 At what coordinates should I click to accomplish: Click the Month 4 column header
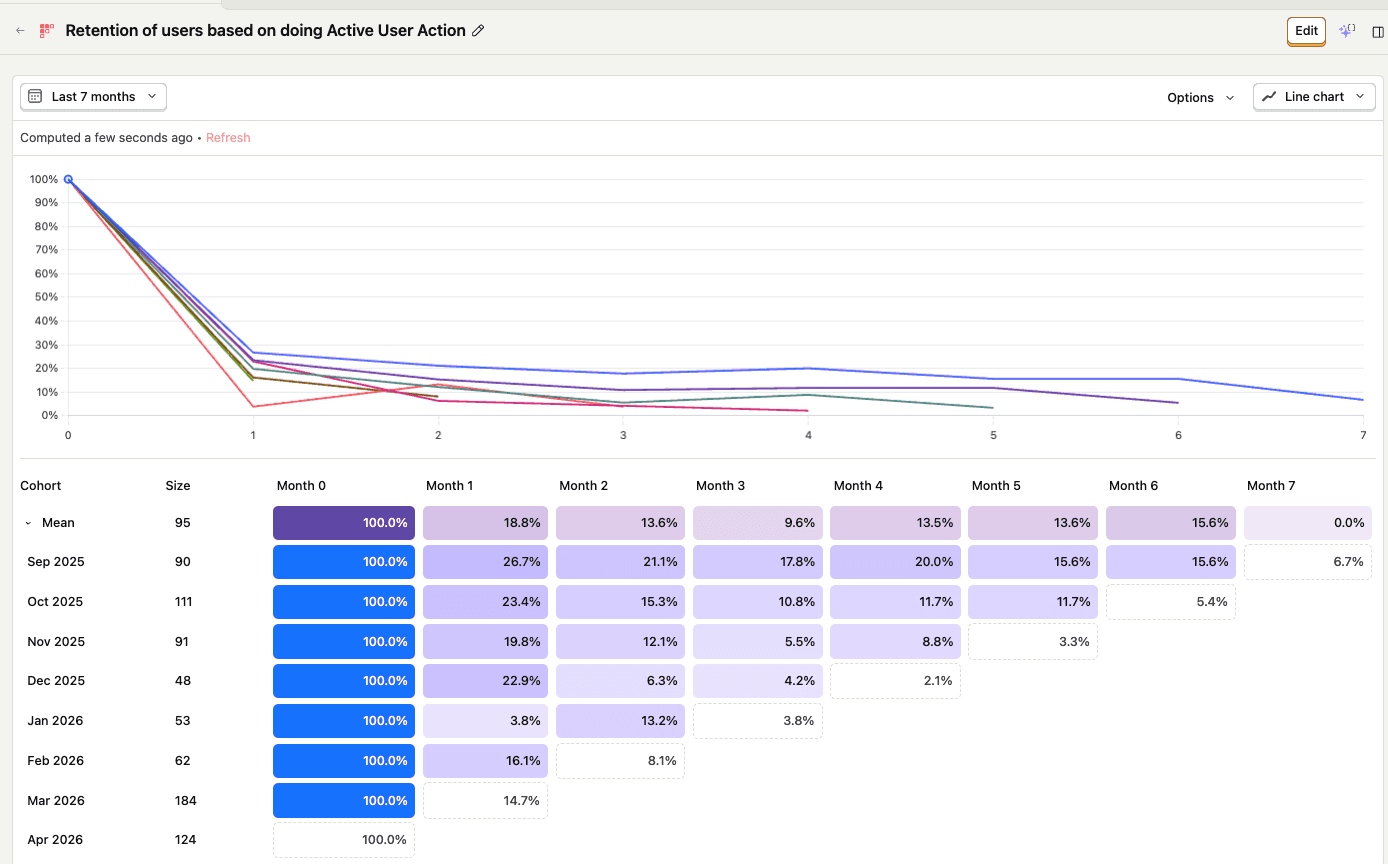click(x=857, y=486)
